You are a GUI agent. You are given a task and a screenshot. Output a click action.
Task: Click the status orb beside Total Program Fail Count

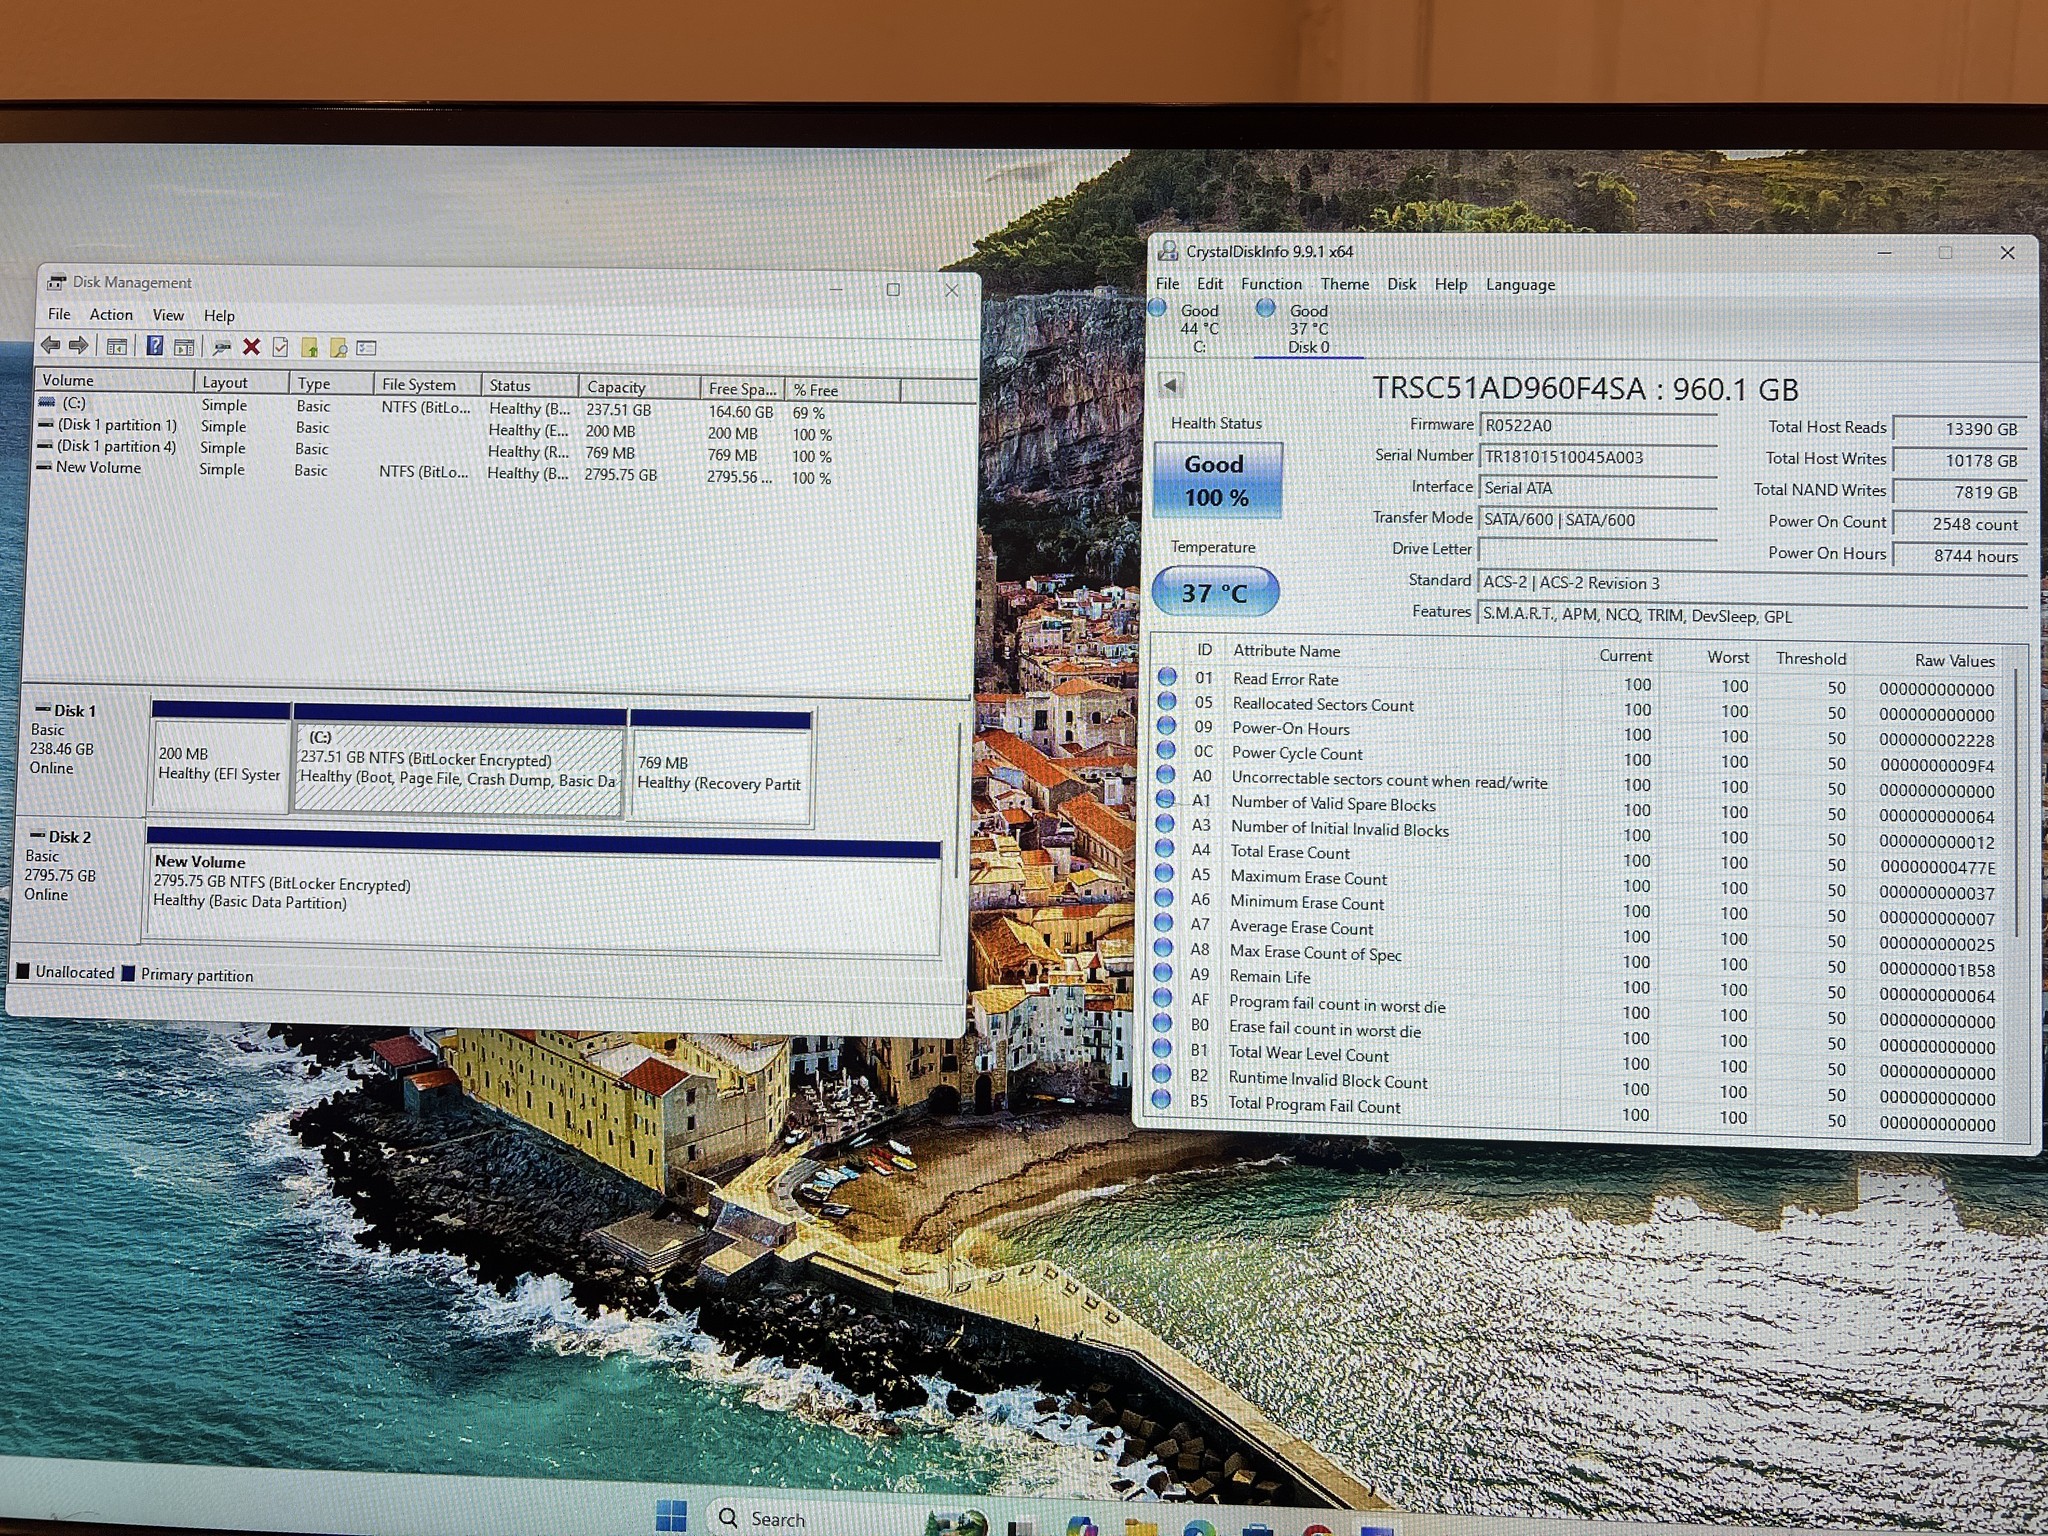click(1161, 1100)
